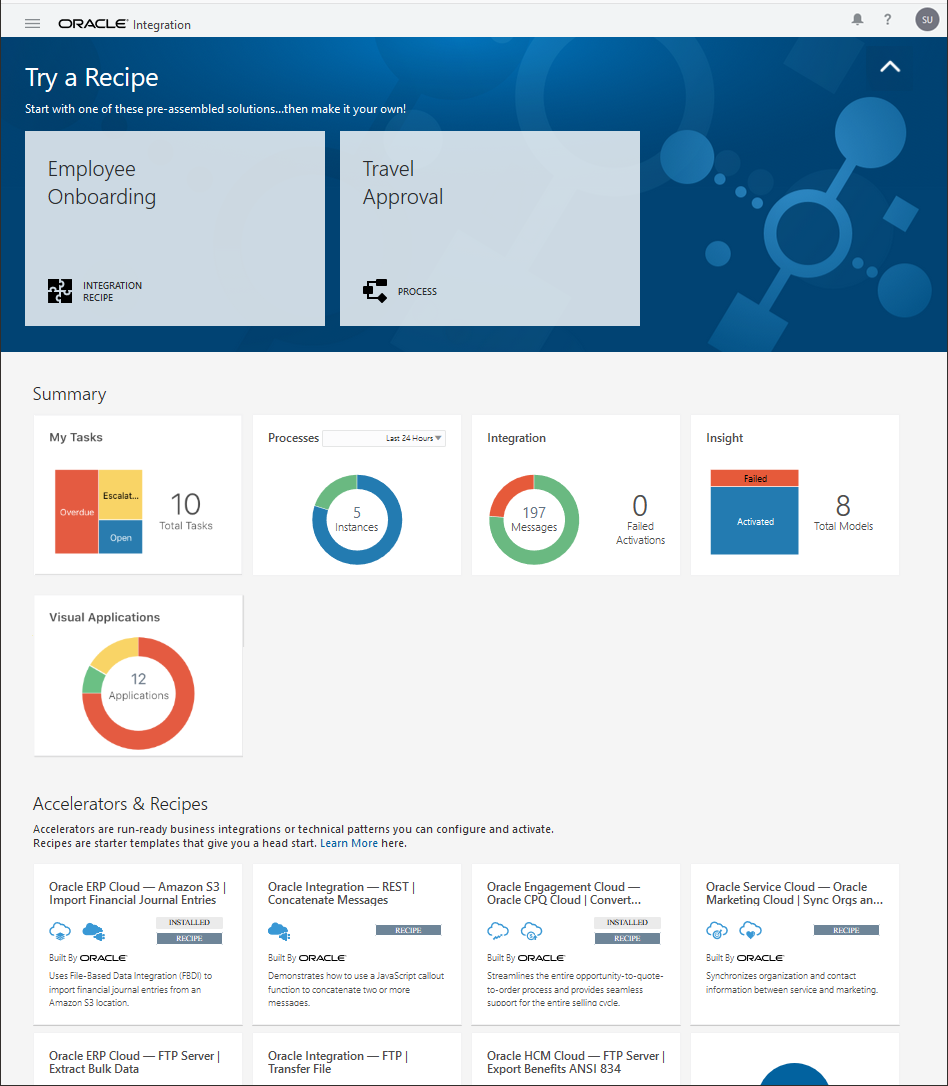Click RECIPE badge on Service Cloud card
Screen dimensions: 948x1086
pyautogui.click(x=846, y=930)
